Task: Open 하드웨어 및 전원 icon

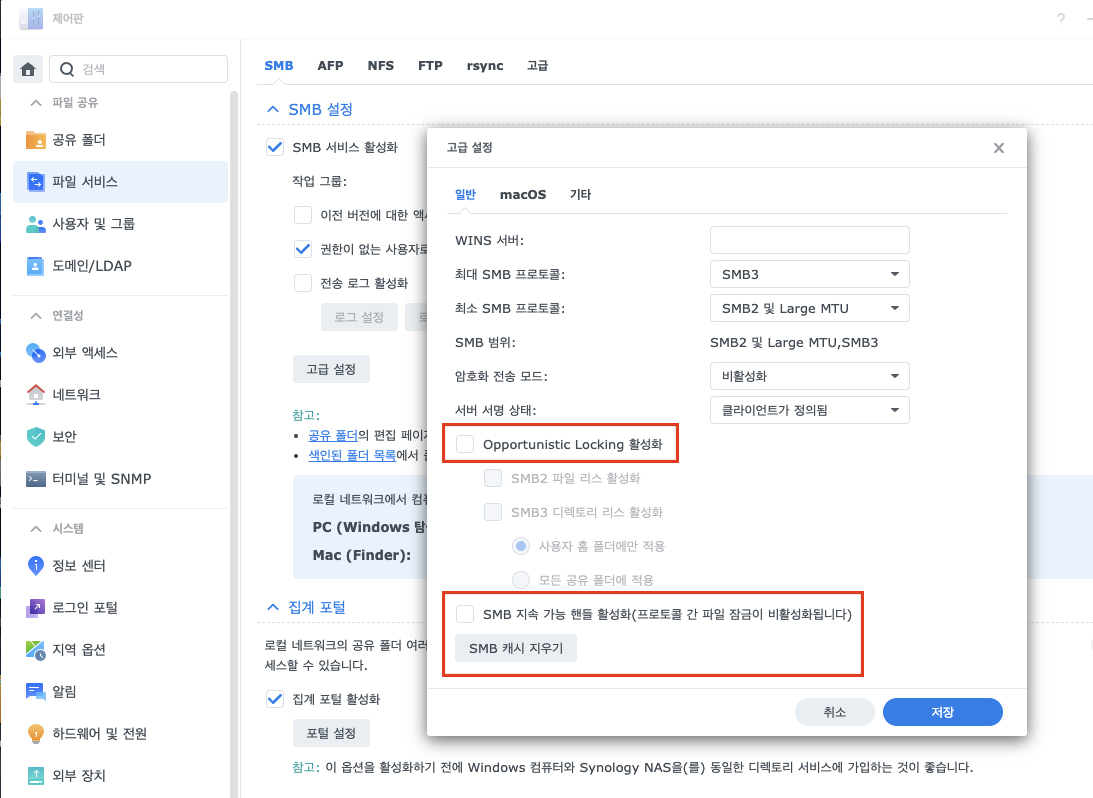Action: click(36, 734)
